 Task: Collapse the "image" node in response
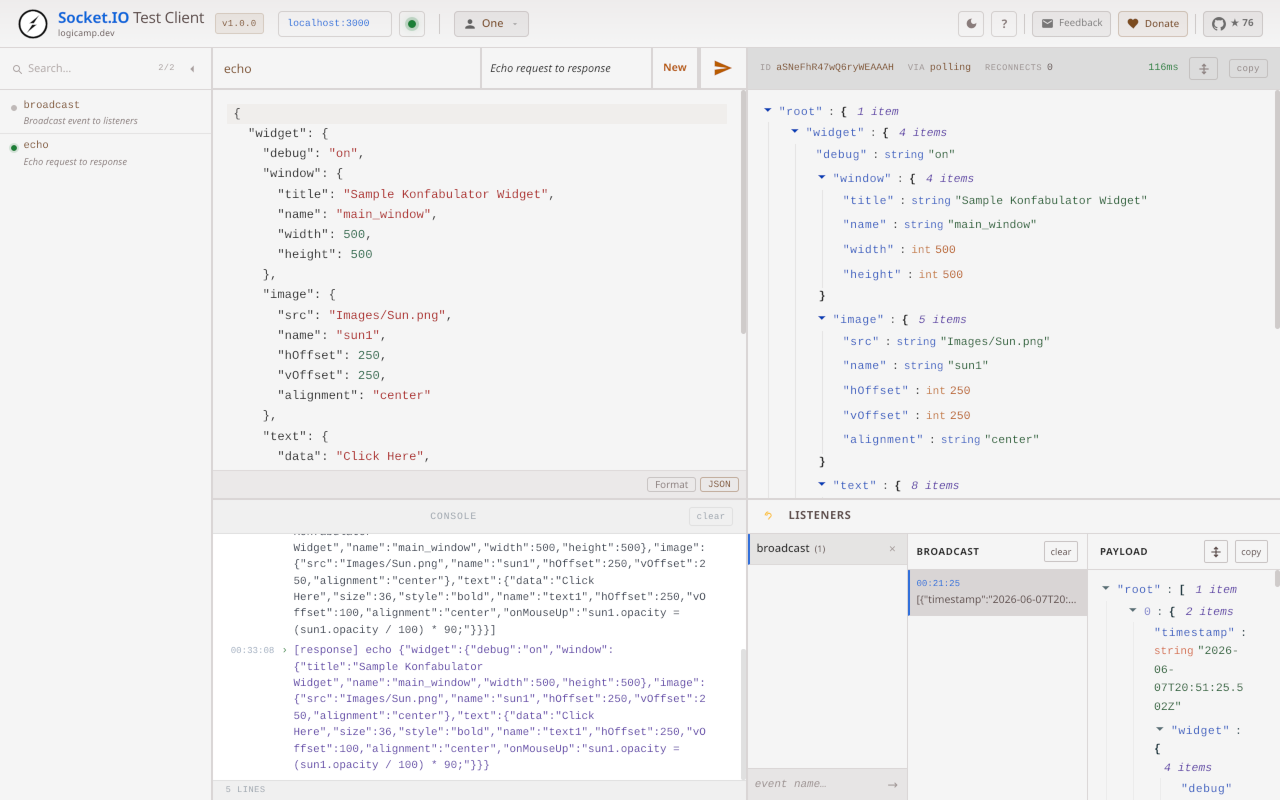822,318
